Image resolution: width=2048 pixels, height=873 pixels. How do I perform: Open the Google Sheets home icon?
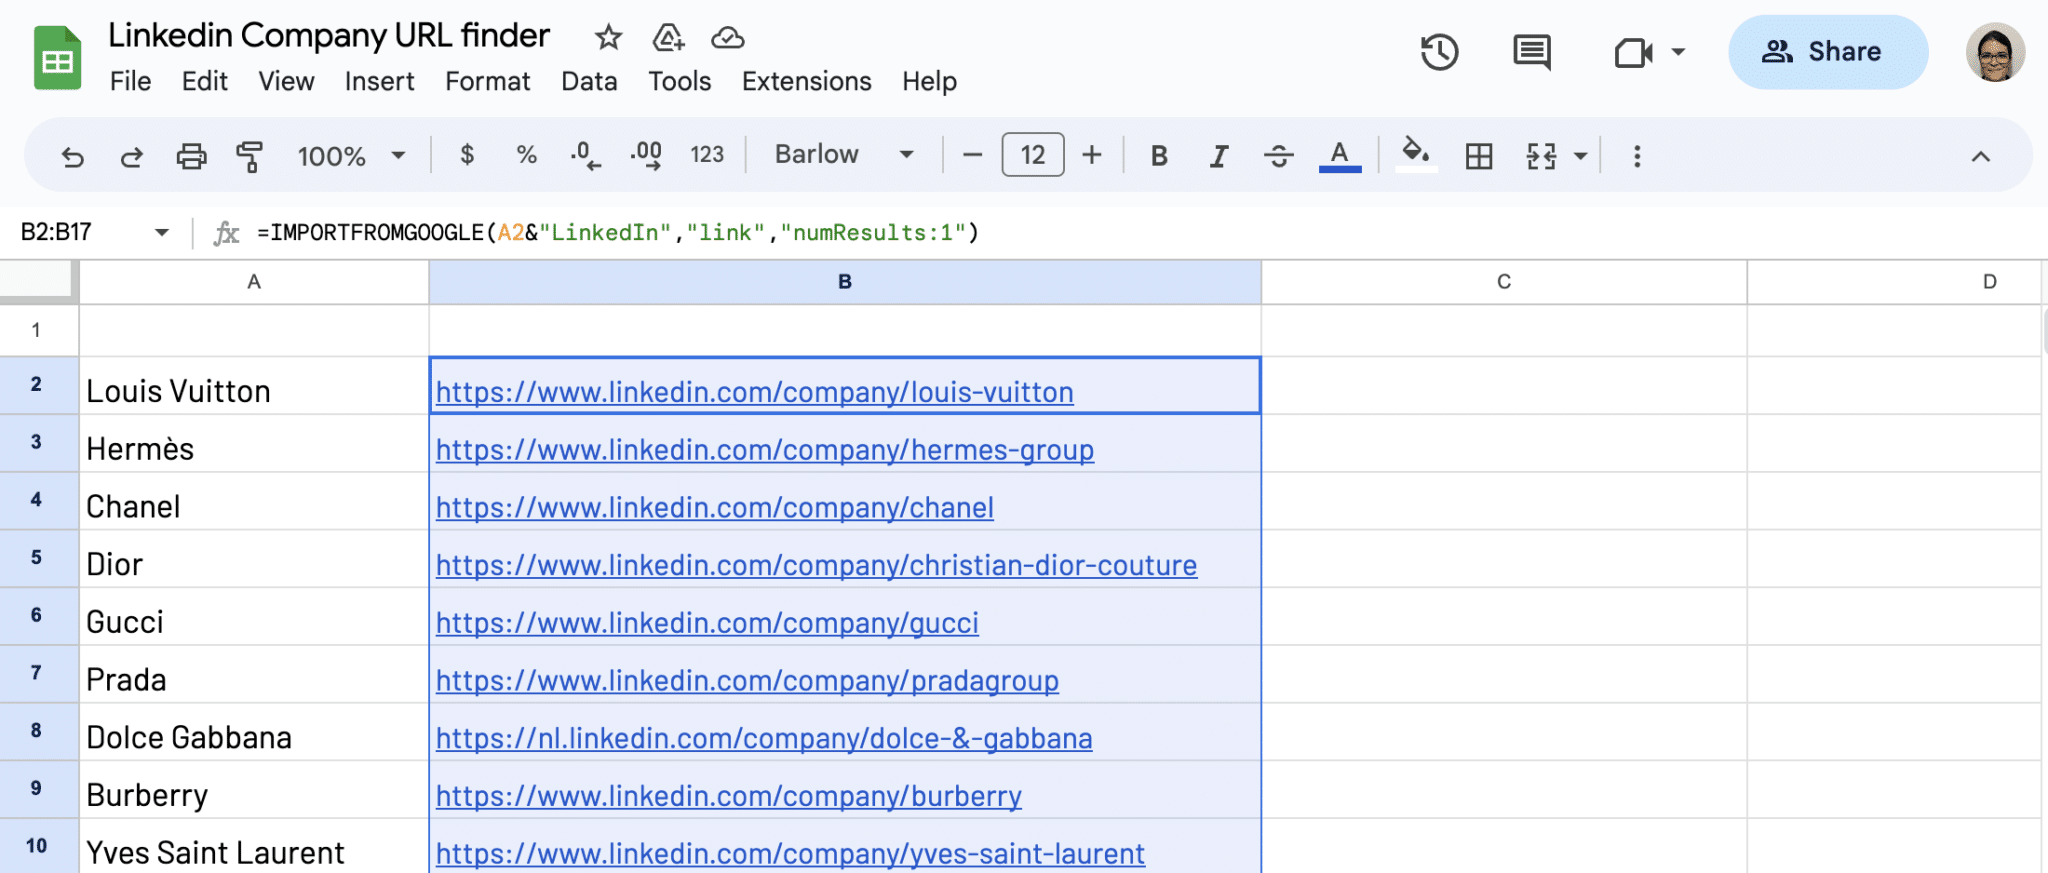(57, 58)
